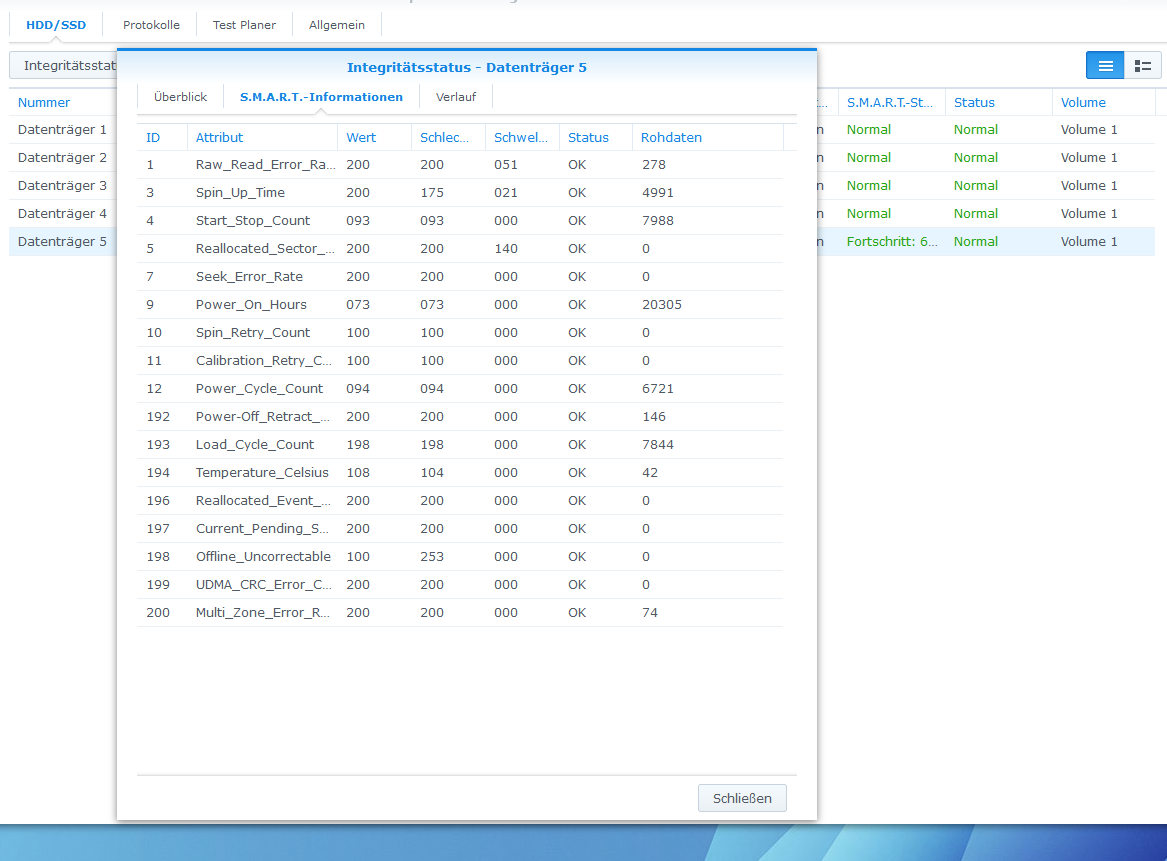Select Offline_Uncorrectable attribute row
The width and height of the screenshot is (1167, 861).
tap(460, 557)
